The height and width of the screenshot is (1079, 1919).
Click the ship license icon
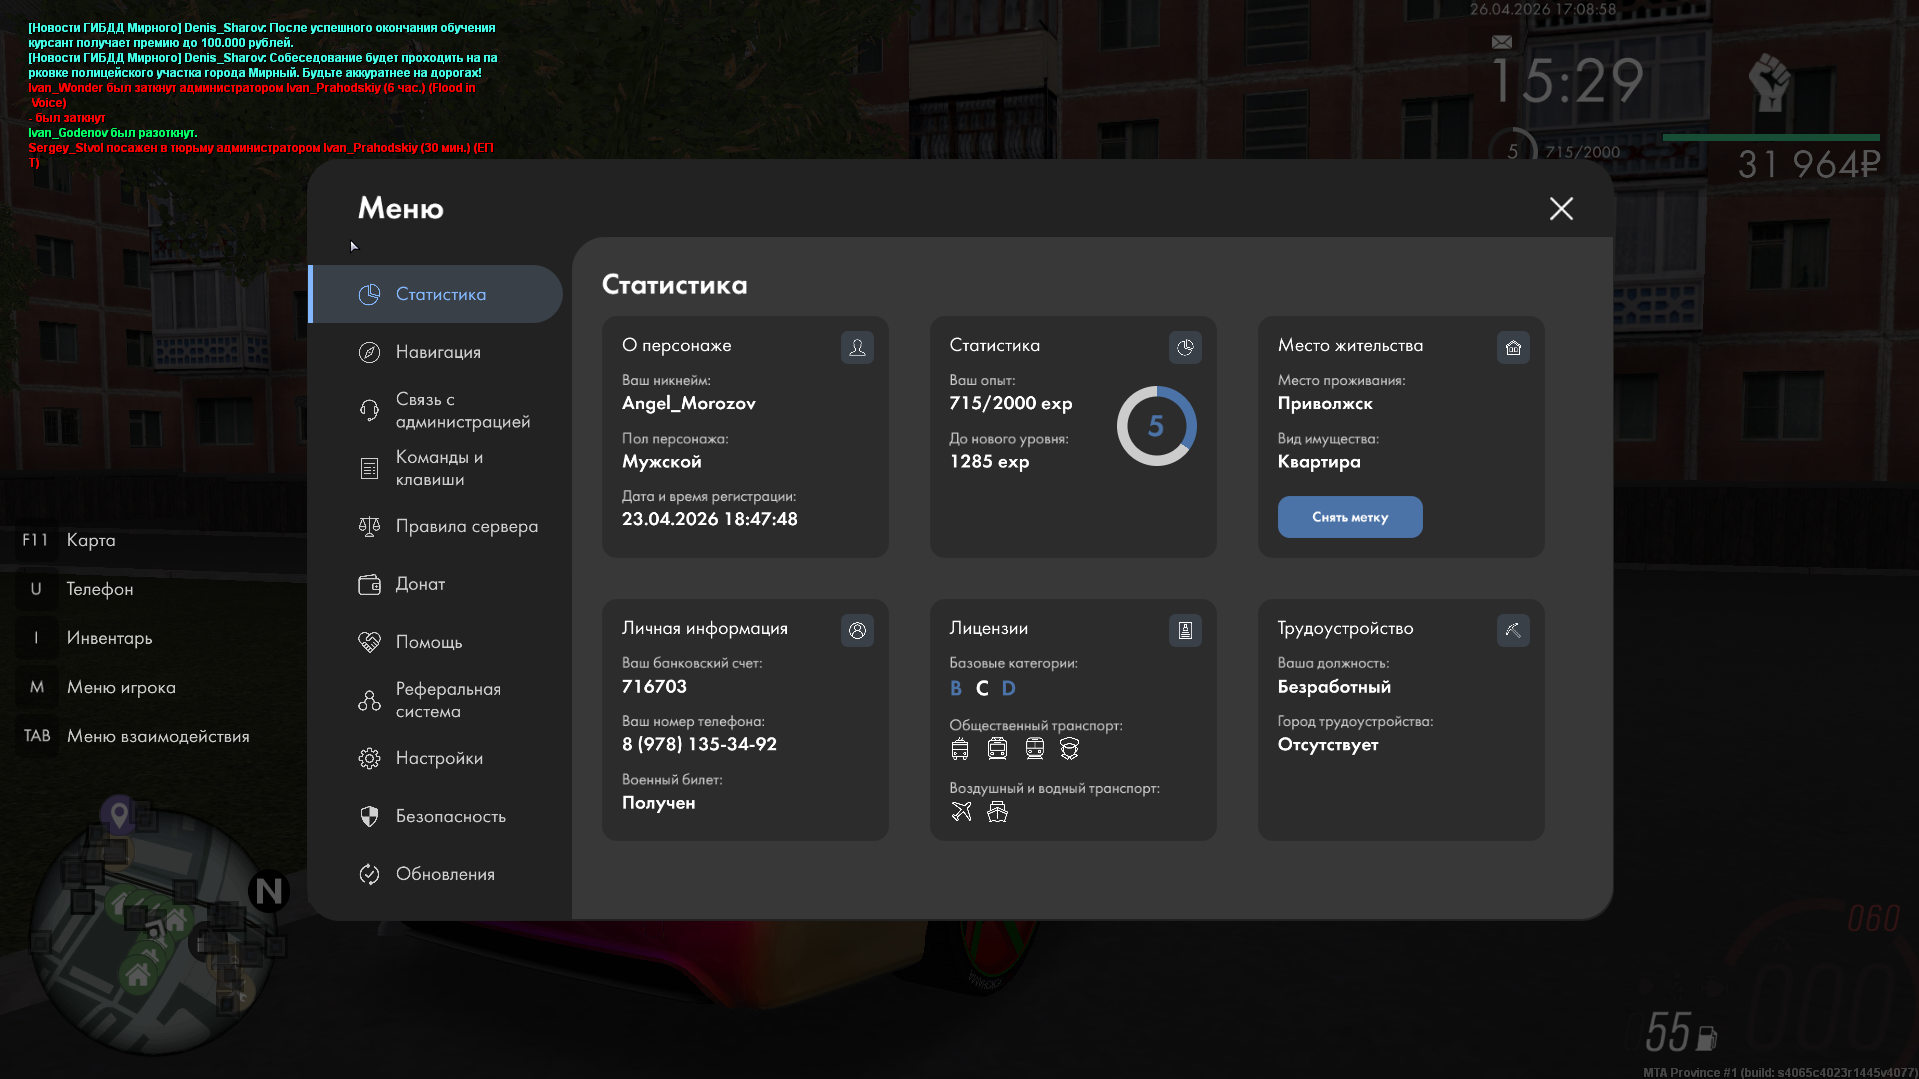(x=997, y=811)
